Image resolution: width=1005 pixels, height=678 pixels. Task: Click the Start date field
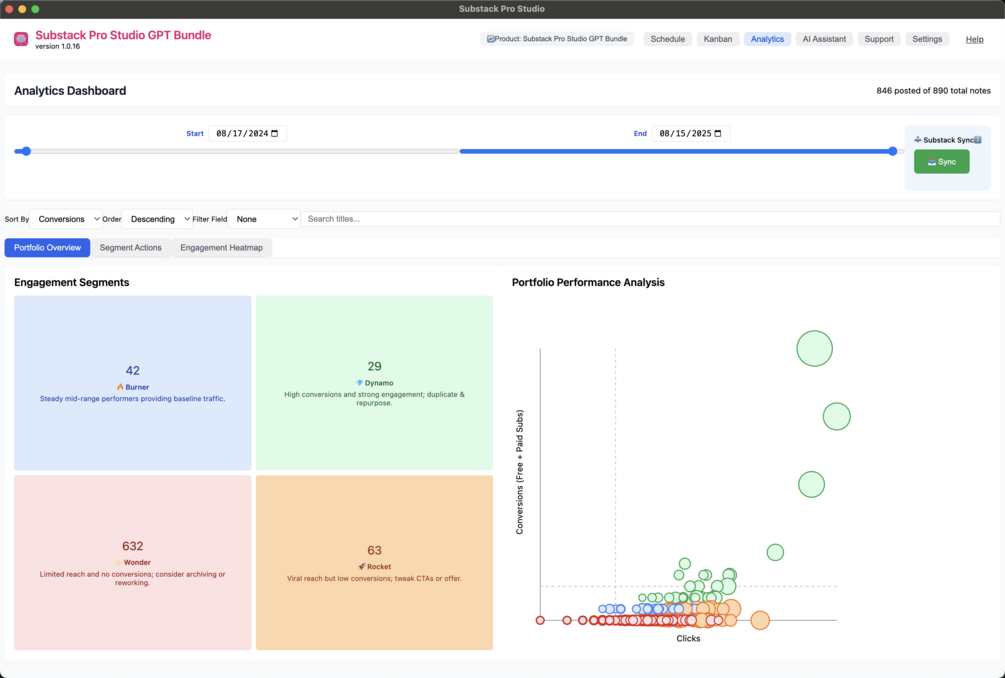pyautogui.click(x=247, y=133)
